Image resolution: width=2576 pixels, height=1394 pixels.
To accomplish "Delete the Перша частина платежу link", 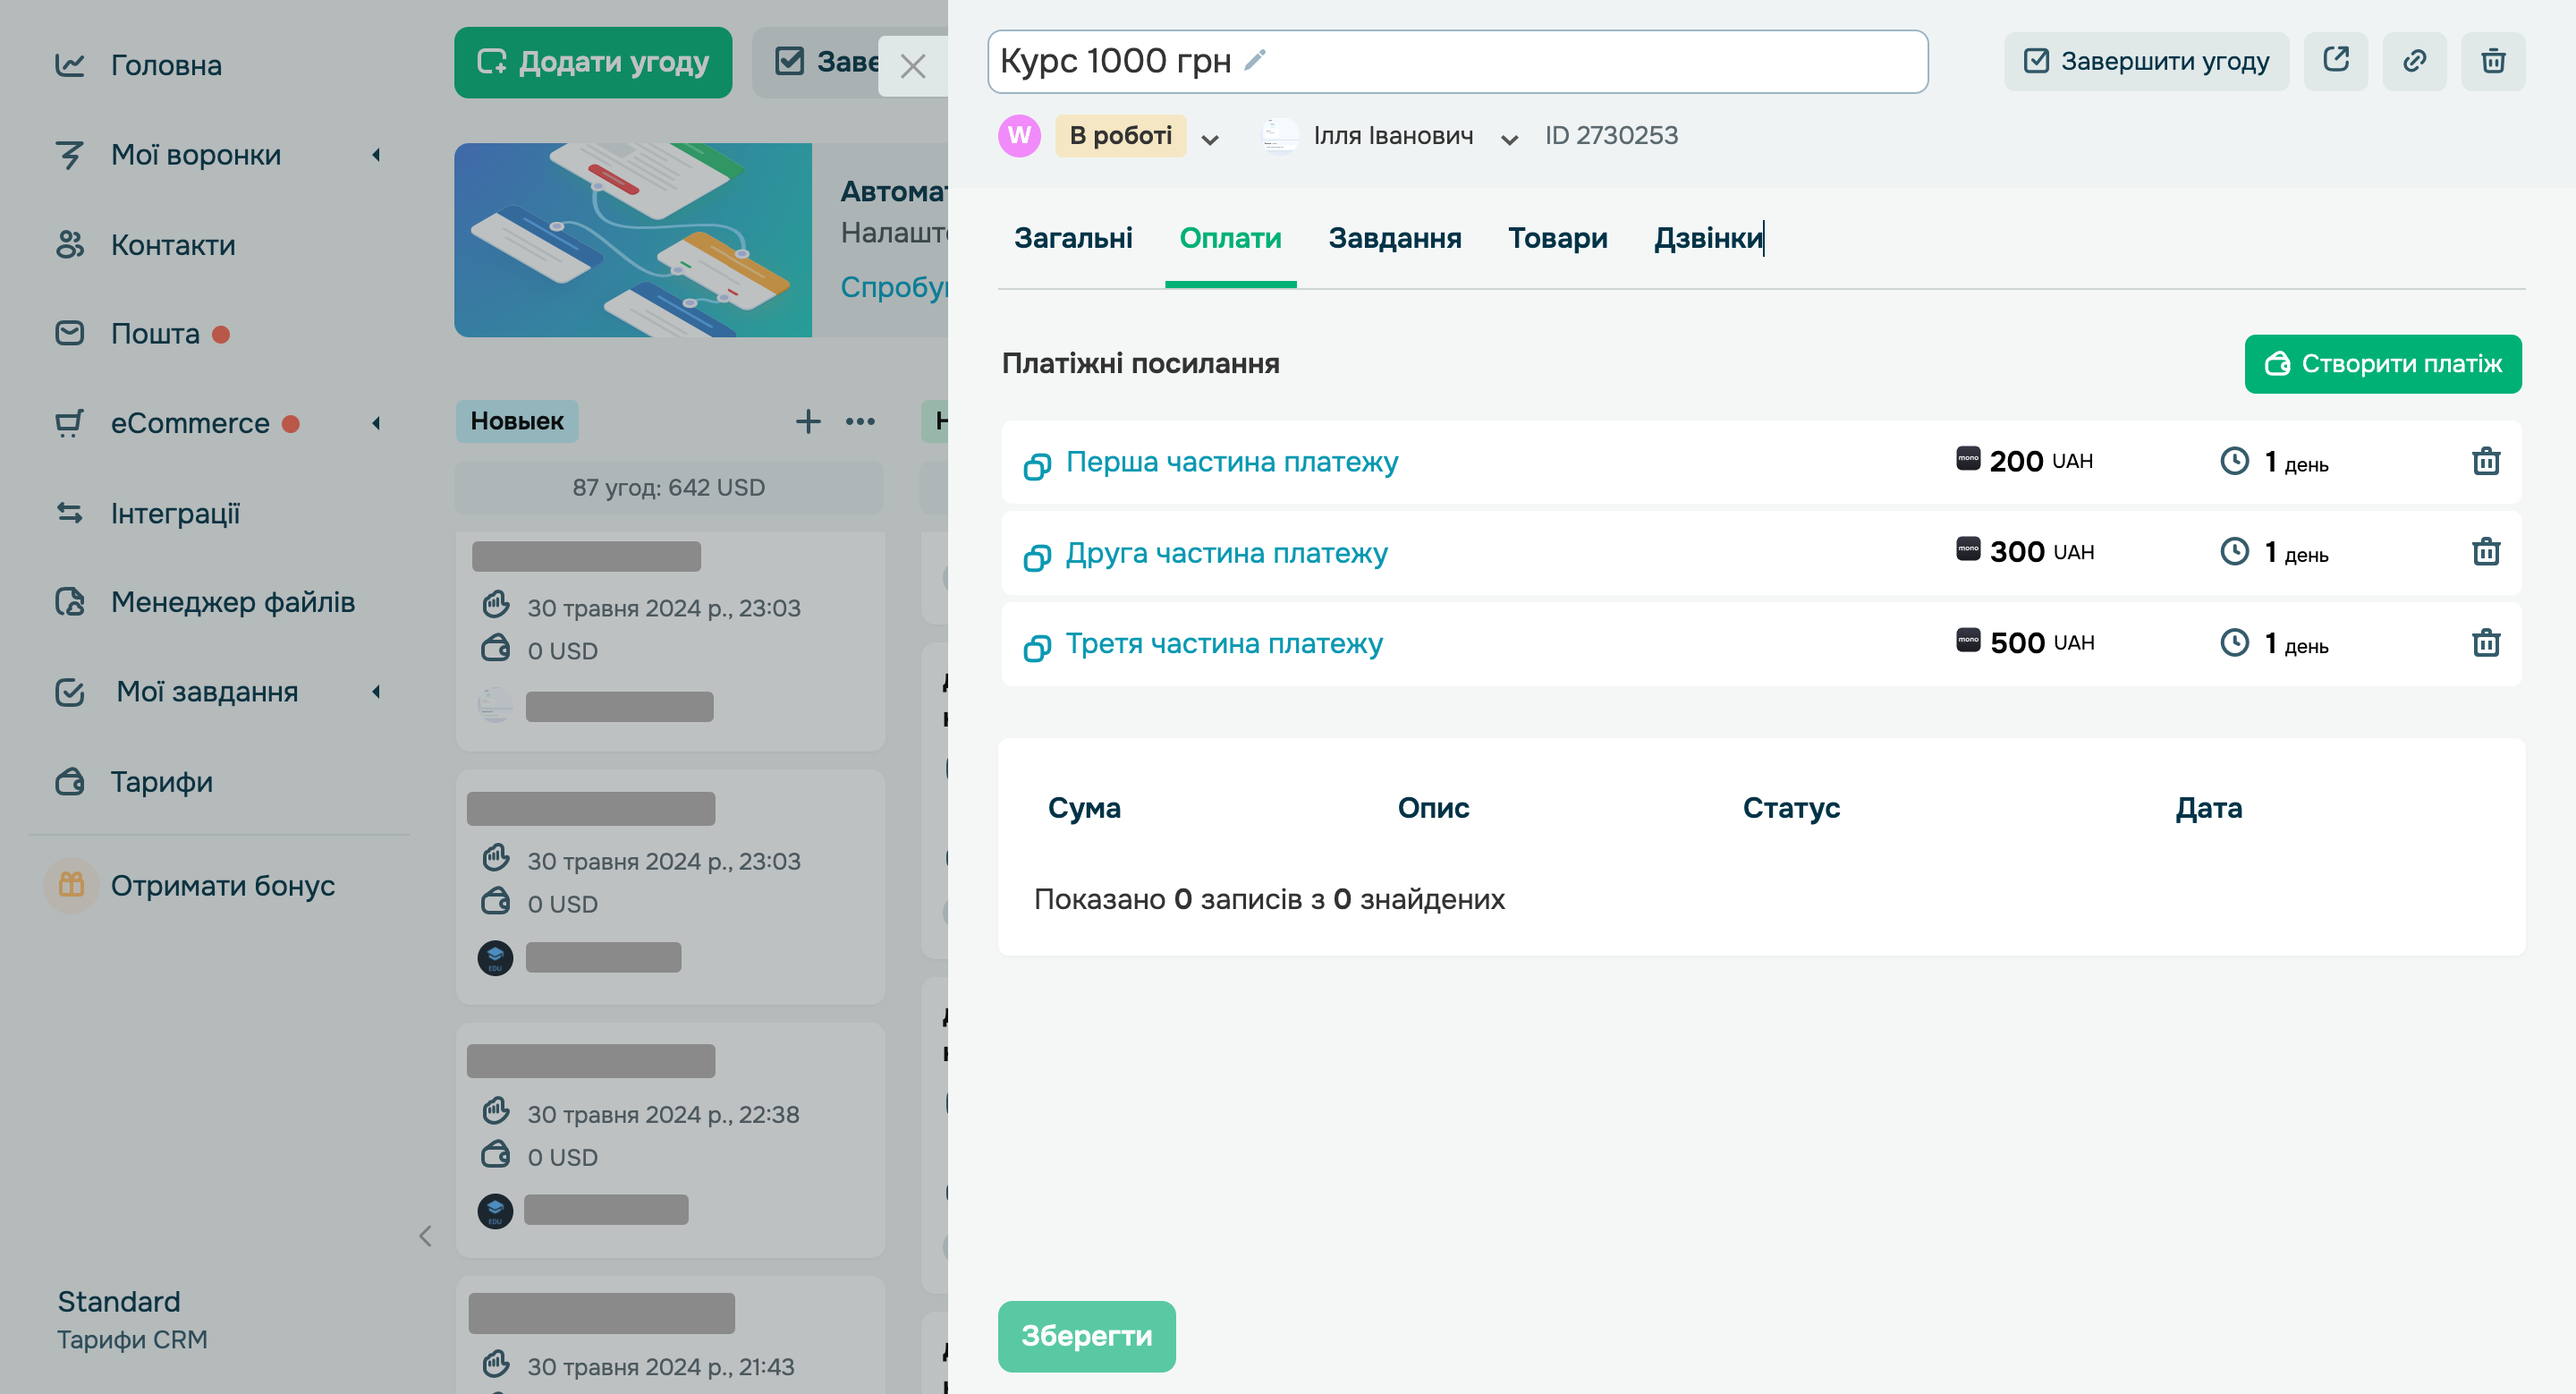I will click(2485, 462).
